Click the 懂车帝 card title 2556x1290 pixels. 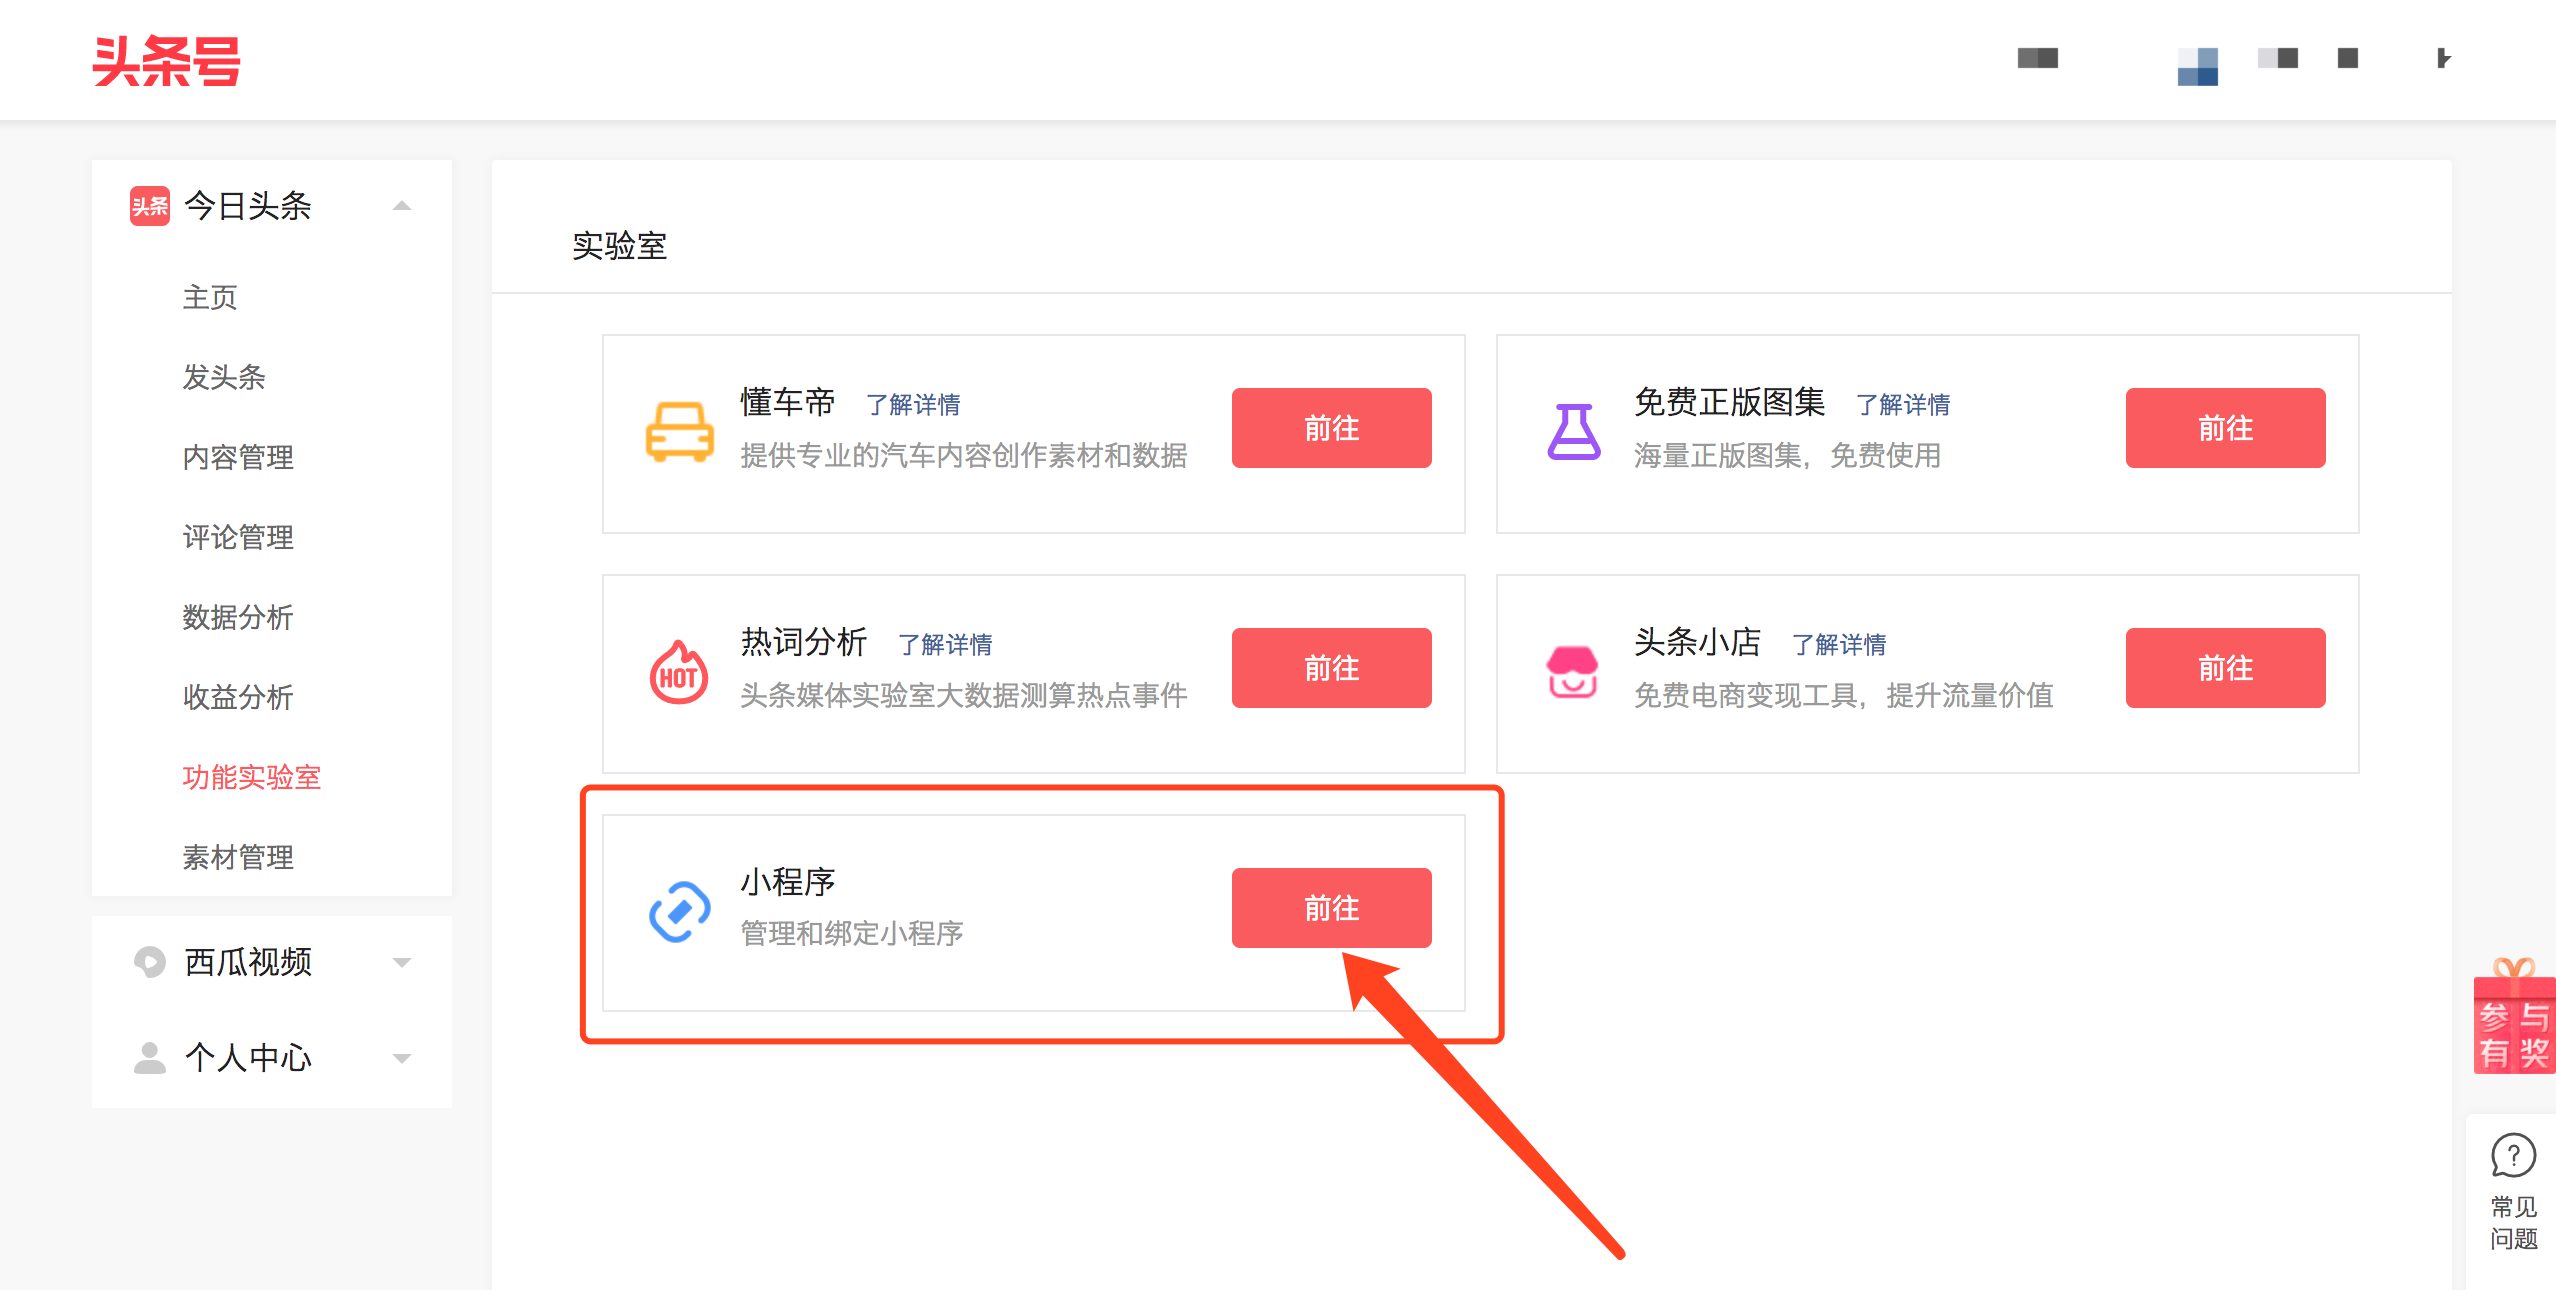pyautogui.click(x=788, y=402)
